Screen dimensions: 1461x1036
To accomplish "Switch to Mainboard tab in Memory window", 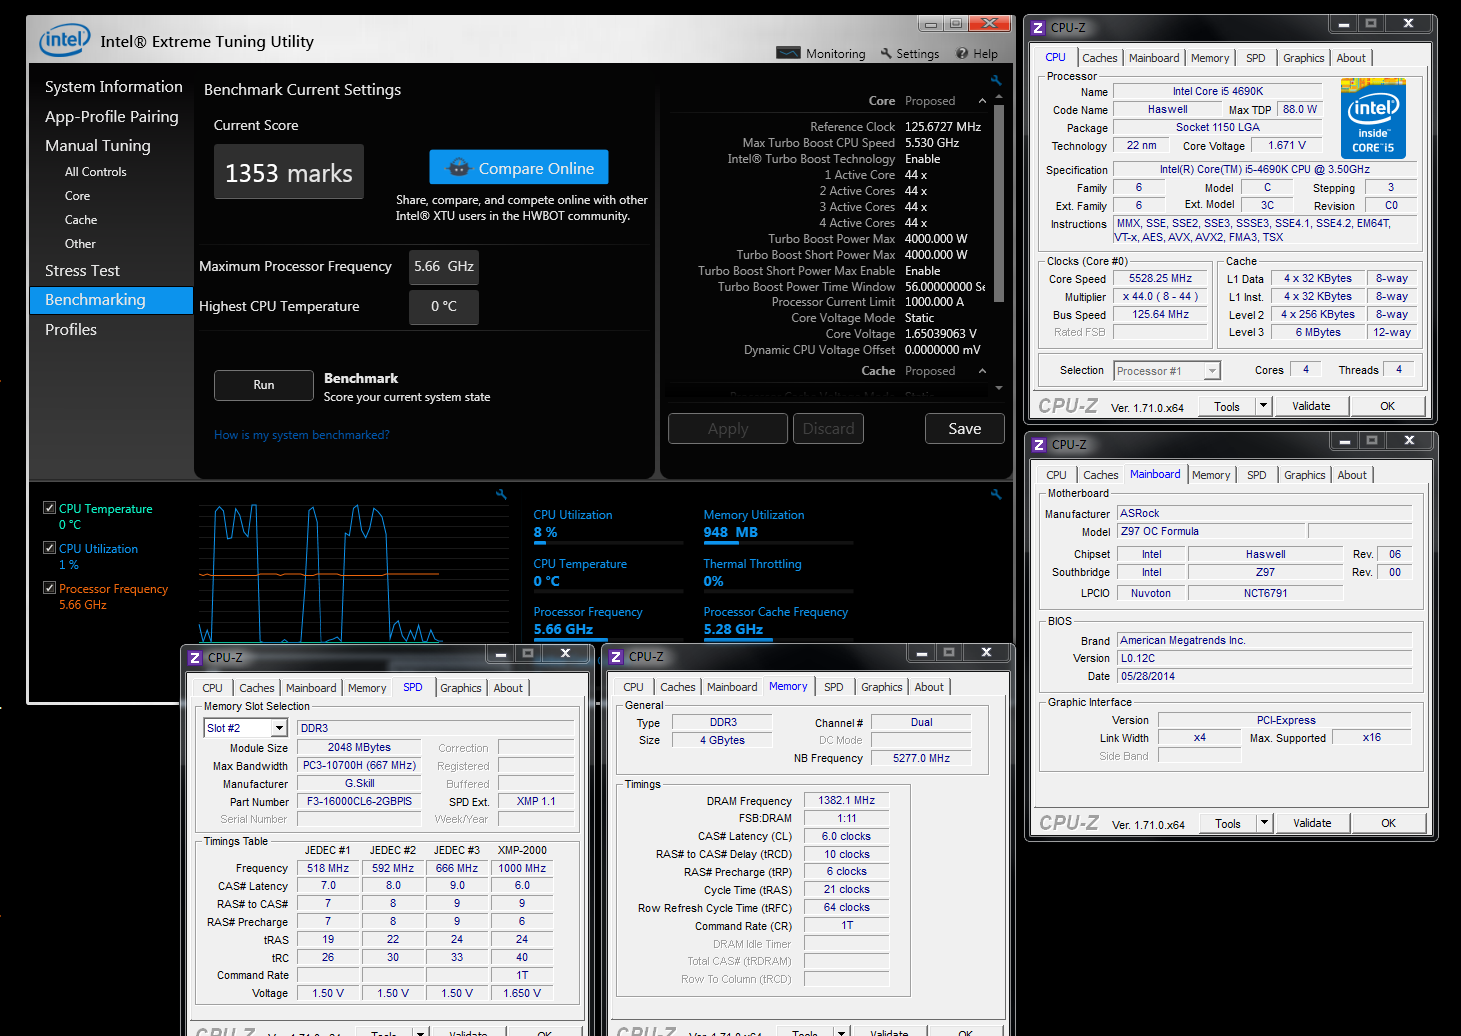I will [x=731, y=687].
